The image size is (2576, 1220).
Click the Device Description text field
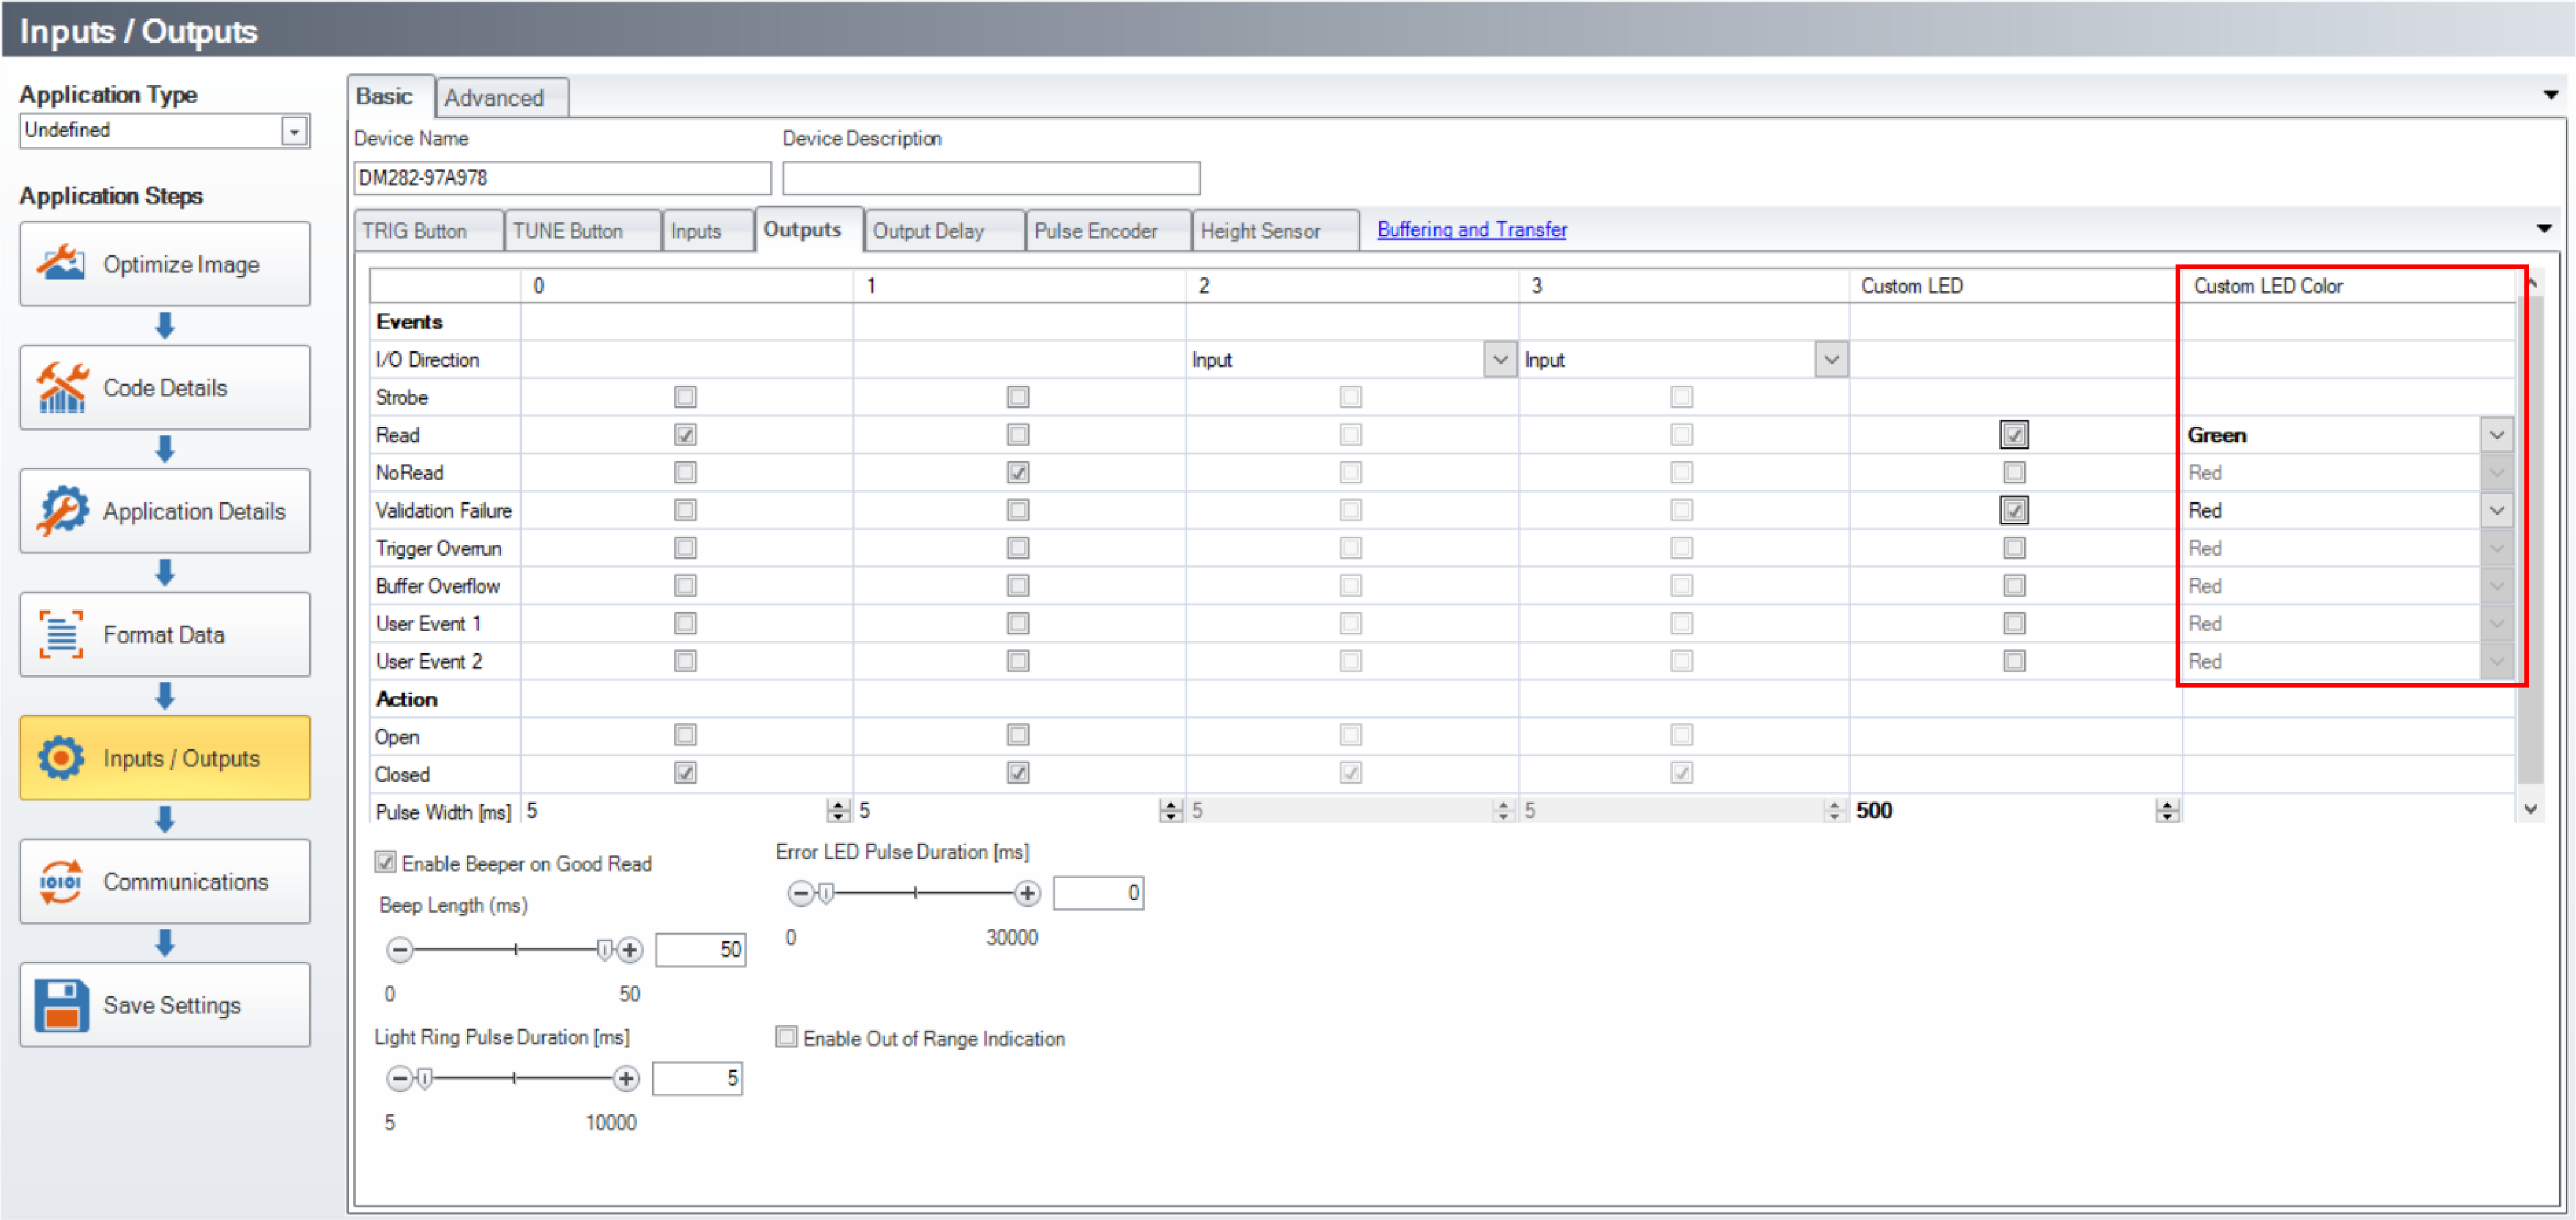[990, 178]
